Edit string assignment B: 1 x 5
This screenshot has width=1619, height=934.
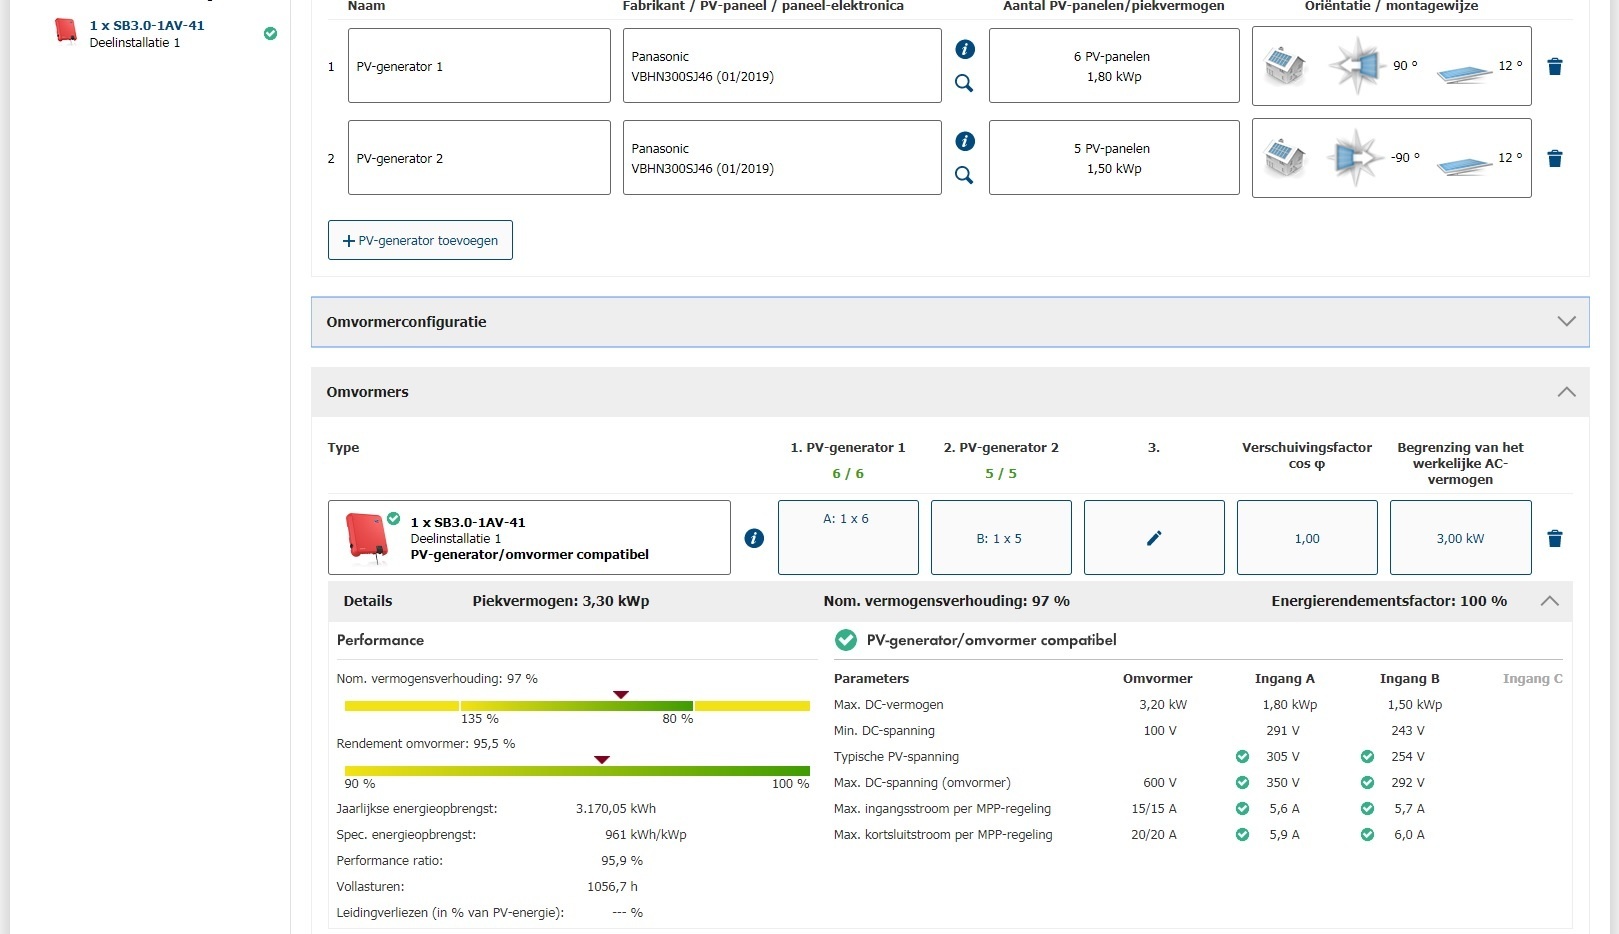[x=1001, y=538]
